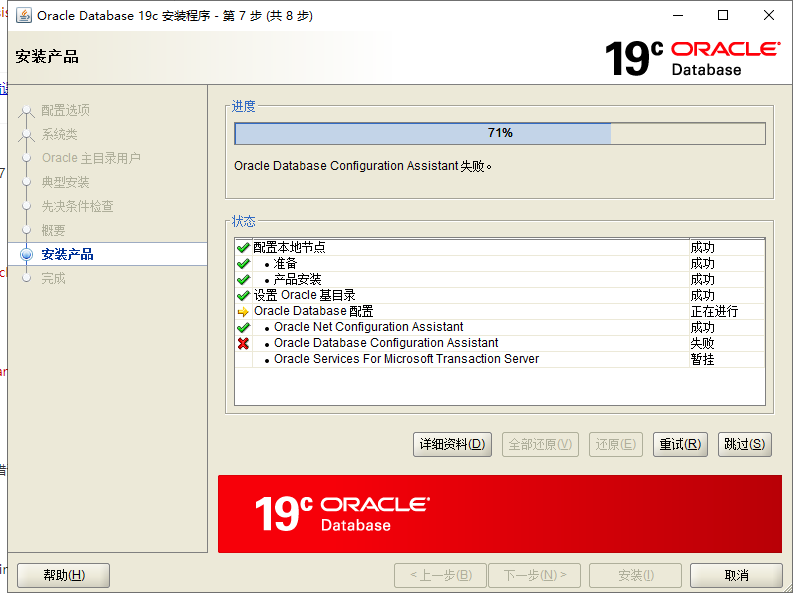Click the yellow in-progress arrow beside Oracle Database 配置
Viewport: 800px width, 600px height.
[x=244, y=311]
